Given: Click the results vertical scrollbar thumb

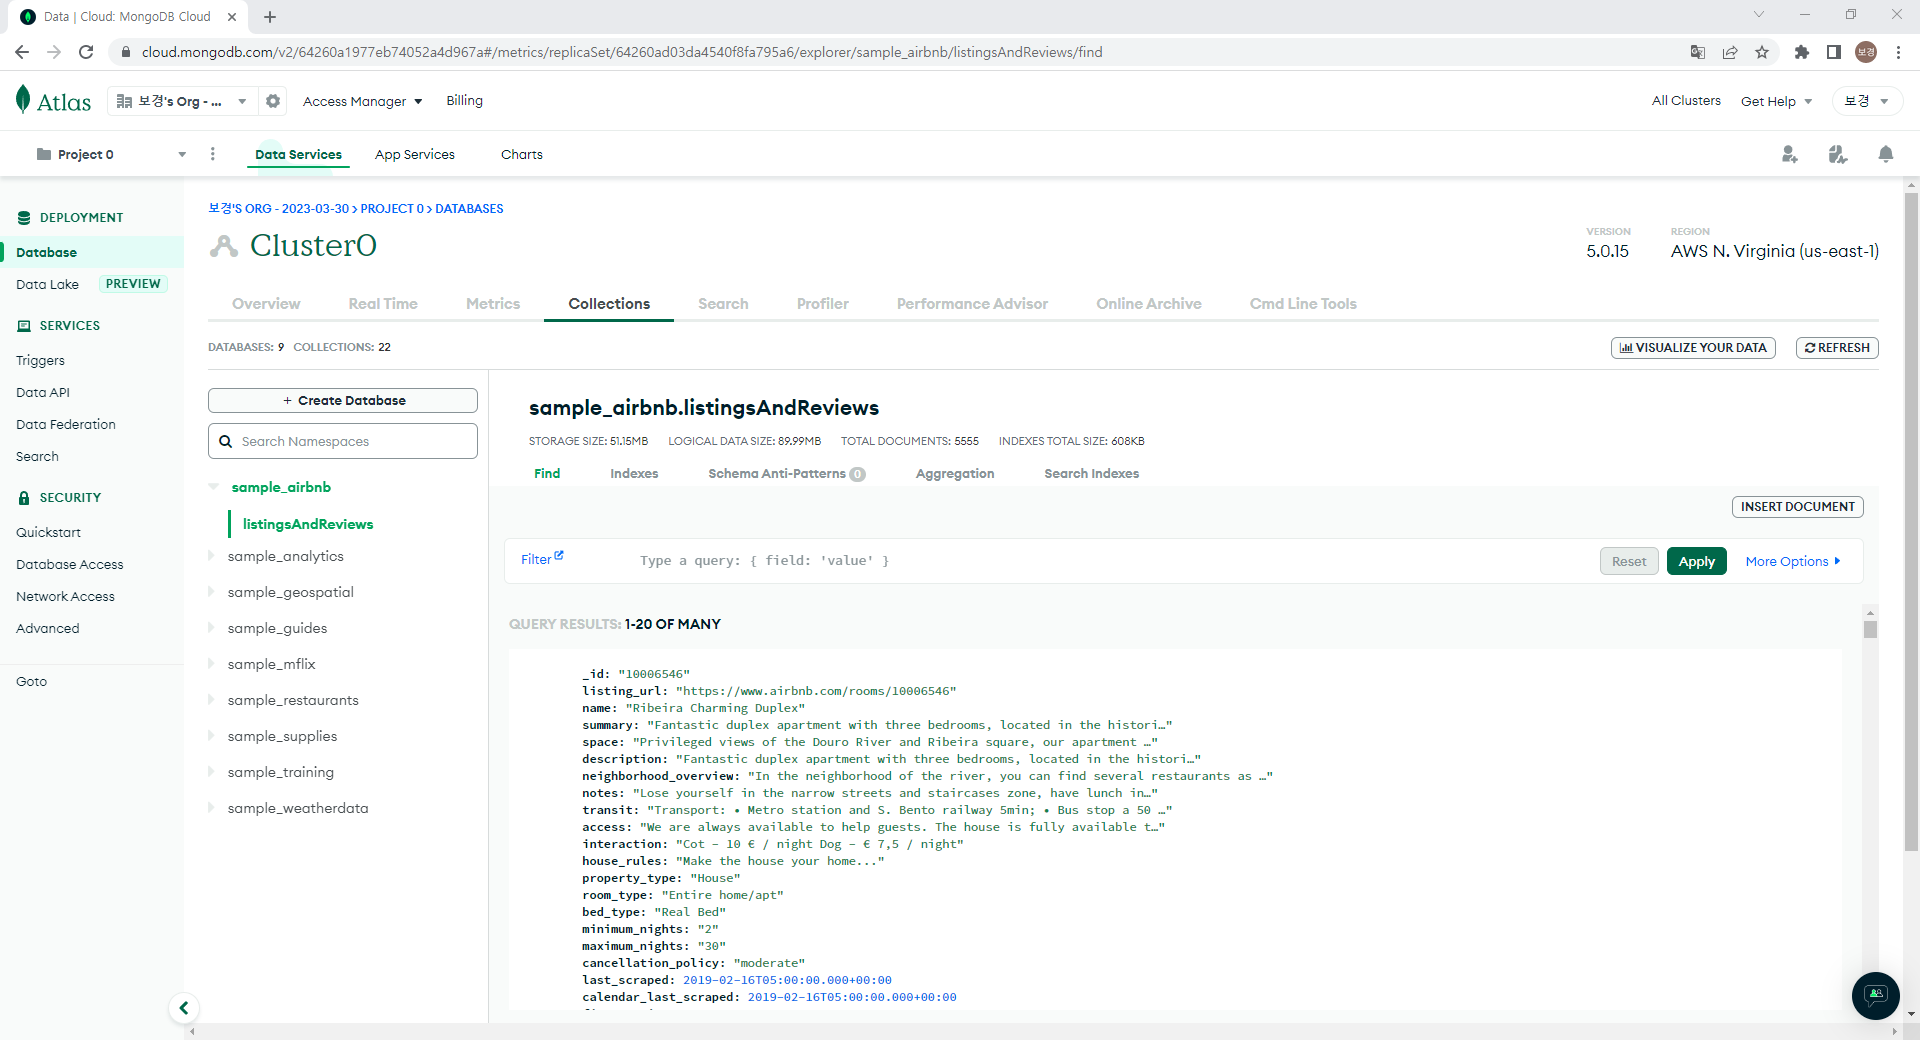Looking at the screenshot, I should (x=1870, y=629).
